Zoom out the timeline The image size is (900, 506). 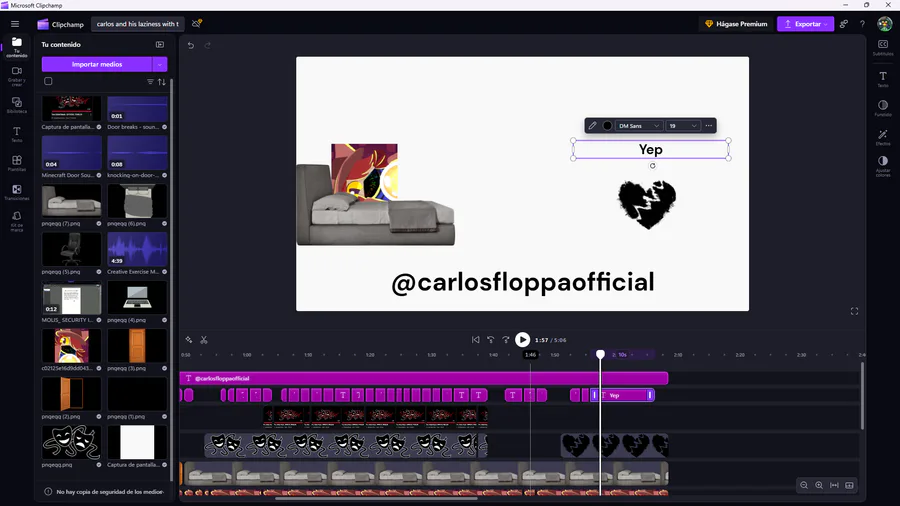pos(804,485)
